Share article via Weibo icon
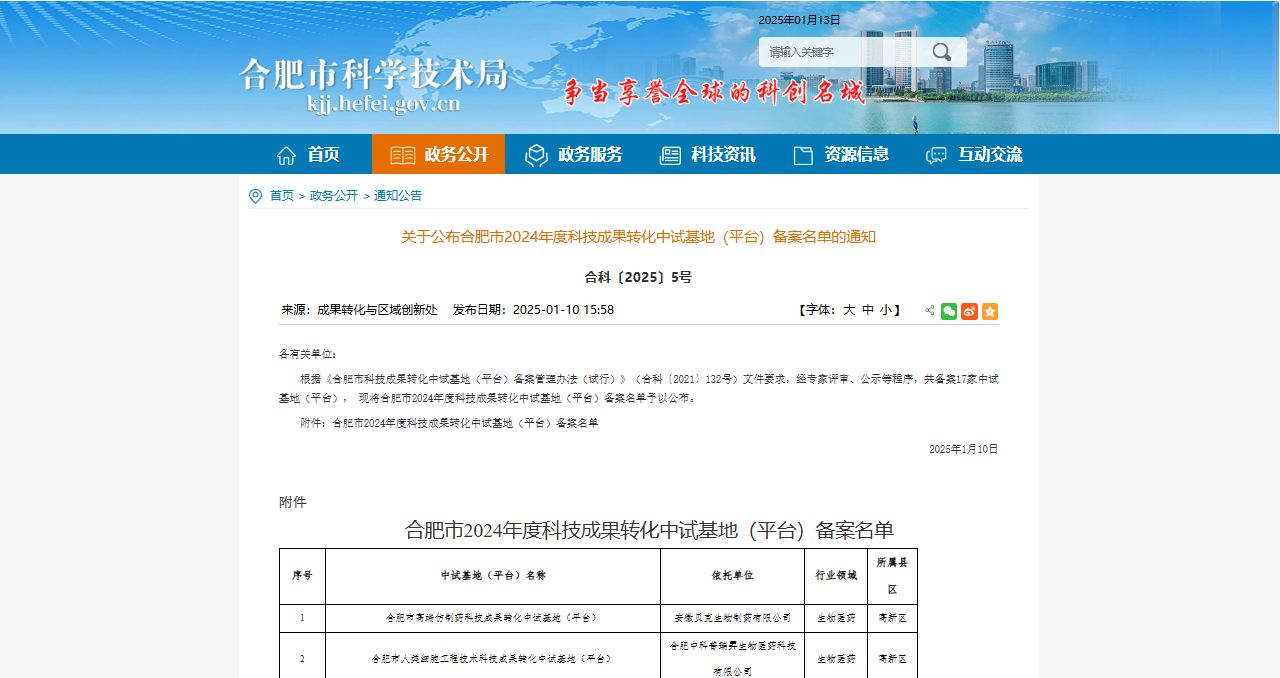Image resolution: width=1280 pixels, height=678 pixels. (969, 311)
